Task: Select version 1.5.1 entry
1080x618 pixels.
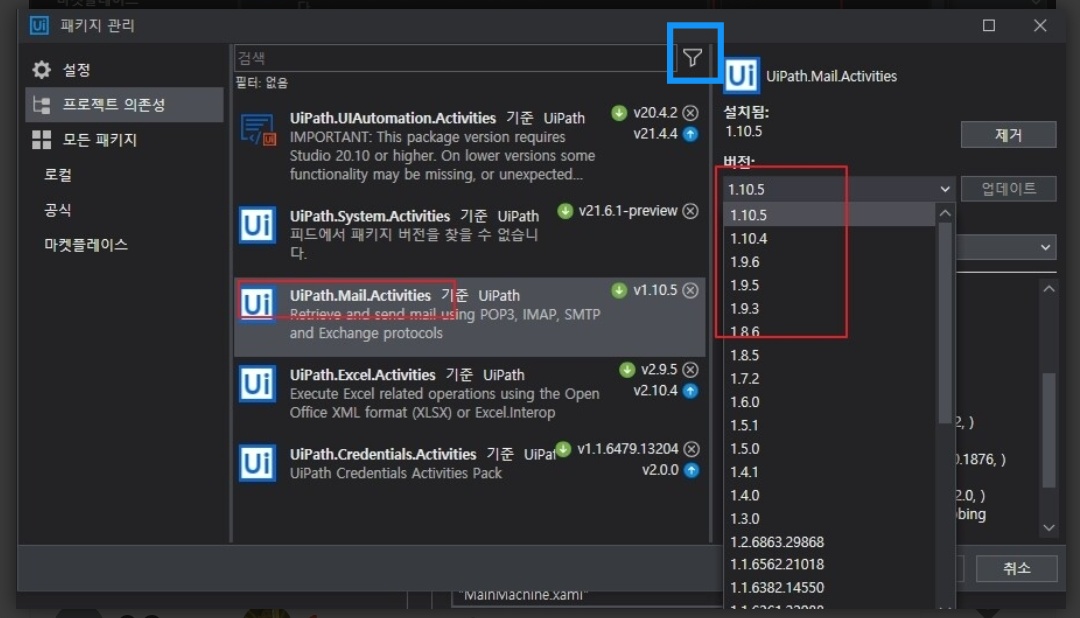Action: 829,426
